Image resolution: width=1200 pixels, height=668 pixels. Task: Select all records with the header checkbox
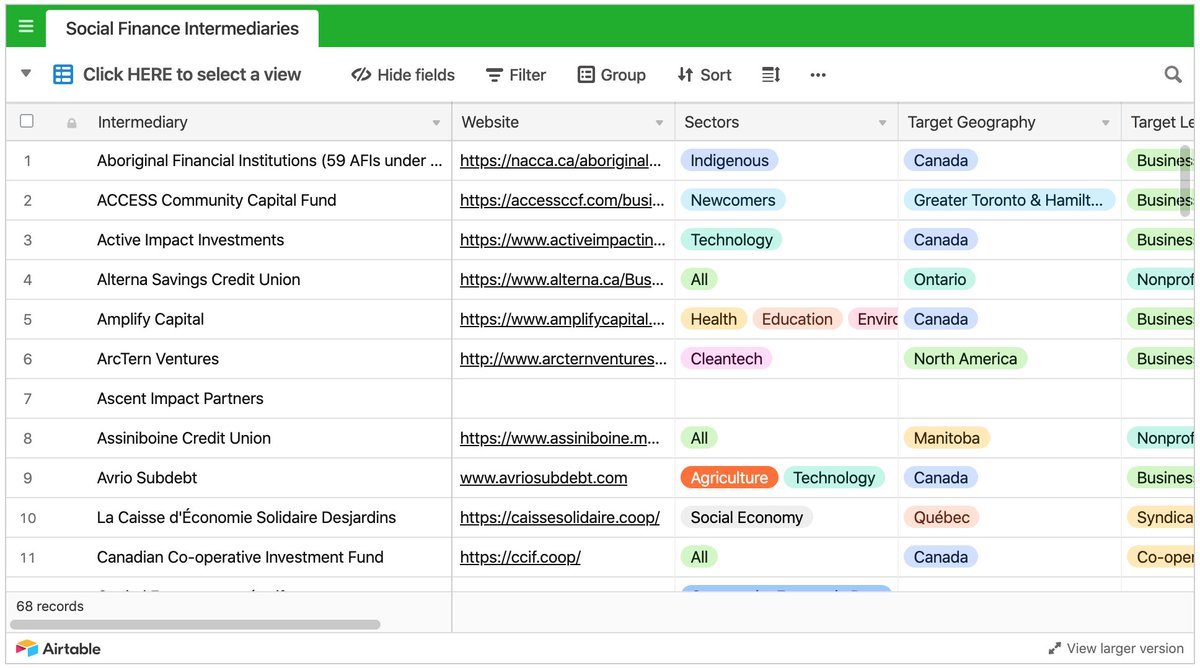tap(25, 121)
